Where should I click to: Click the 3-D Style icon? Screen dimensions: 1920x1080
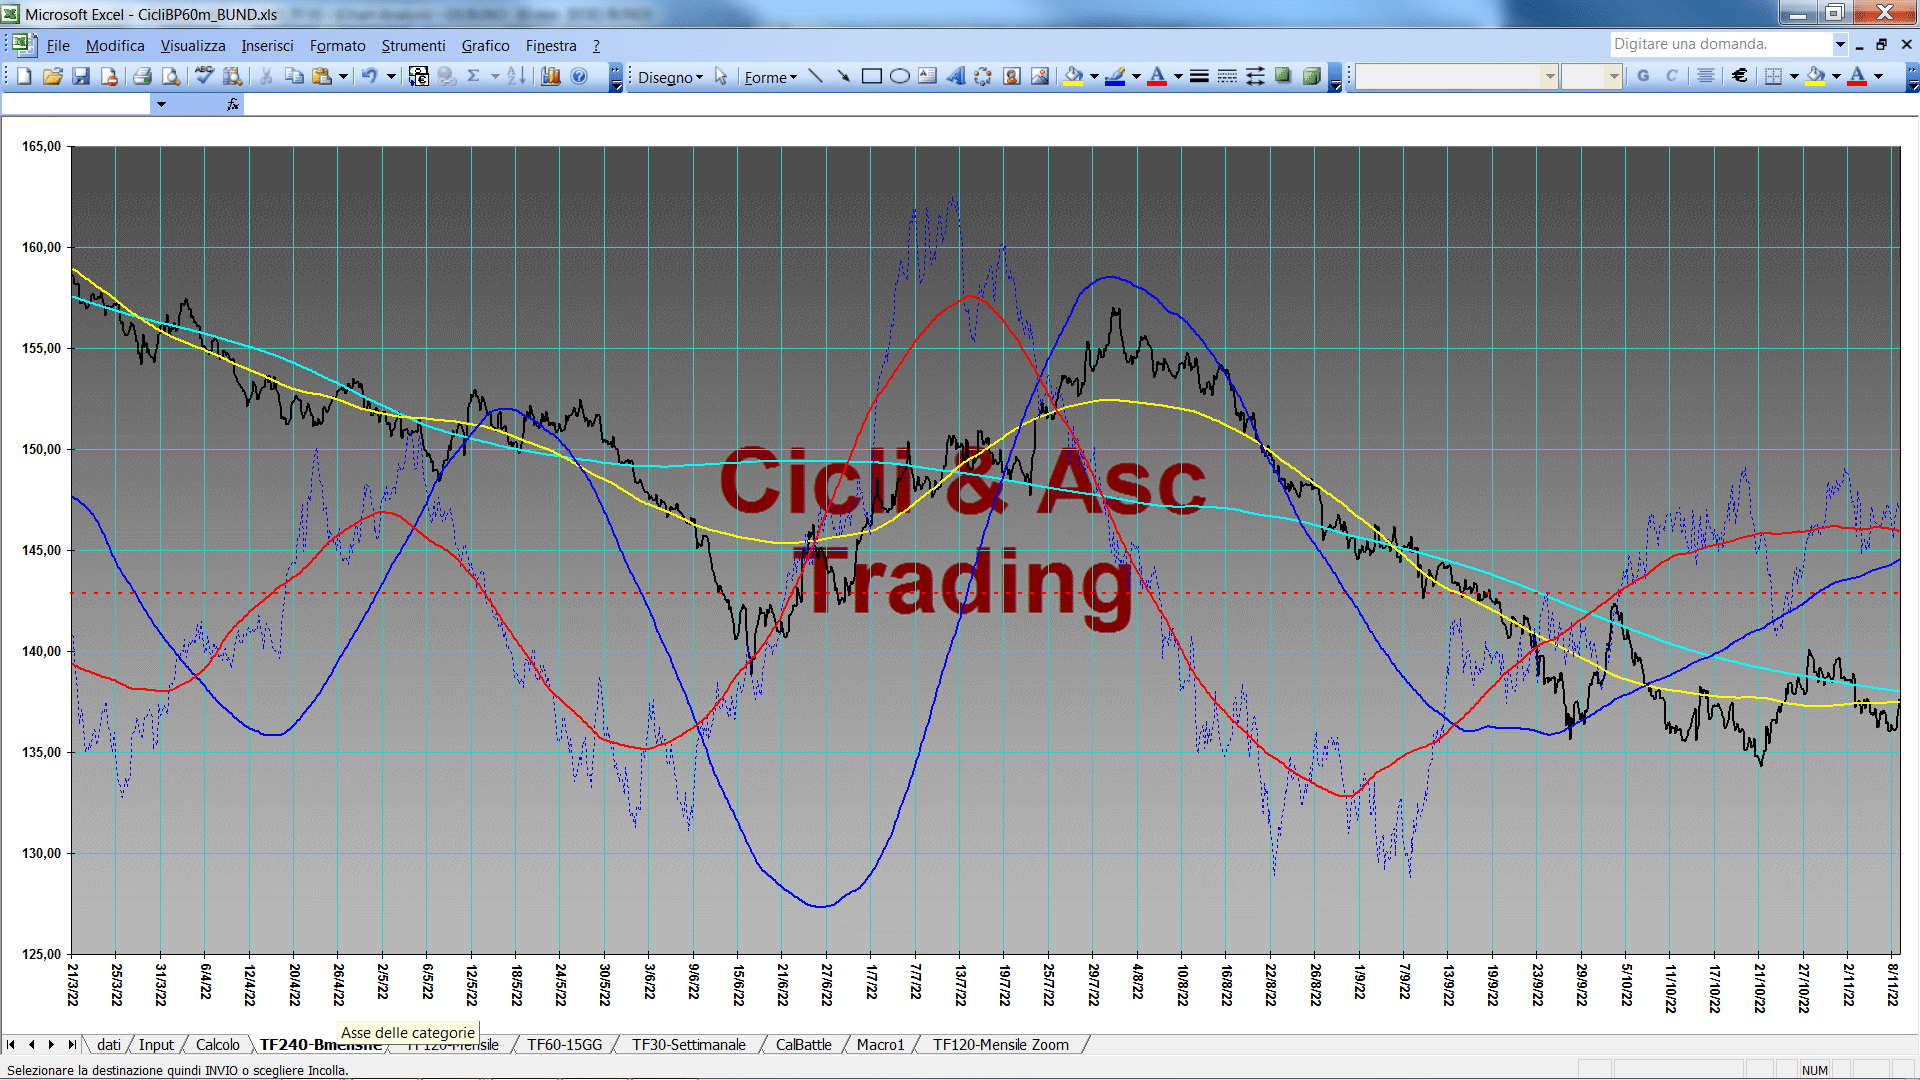point(1312,76)
